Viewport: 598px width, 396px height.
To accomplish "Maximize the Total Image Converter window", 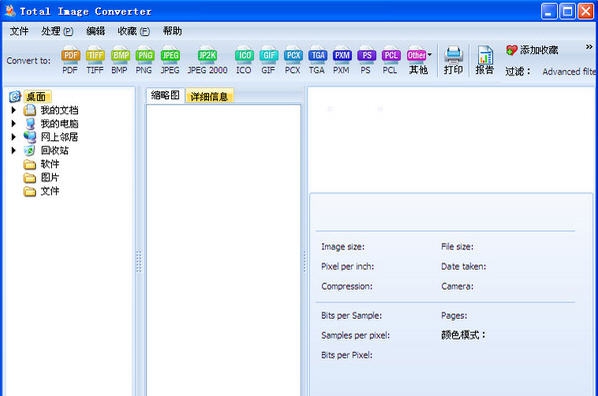I will tap(567, 11).
